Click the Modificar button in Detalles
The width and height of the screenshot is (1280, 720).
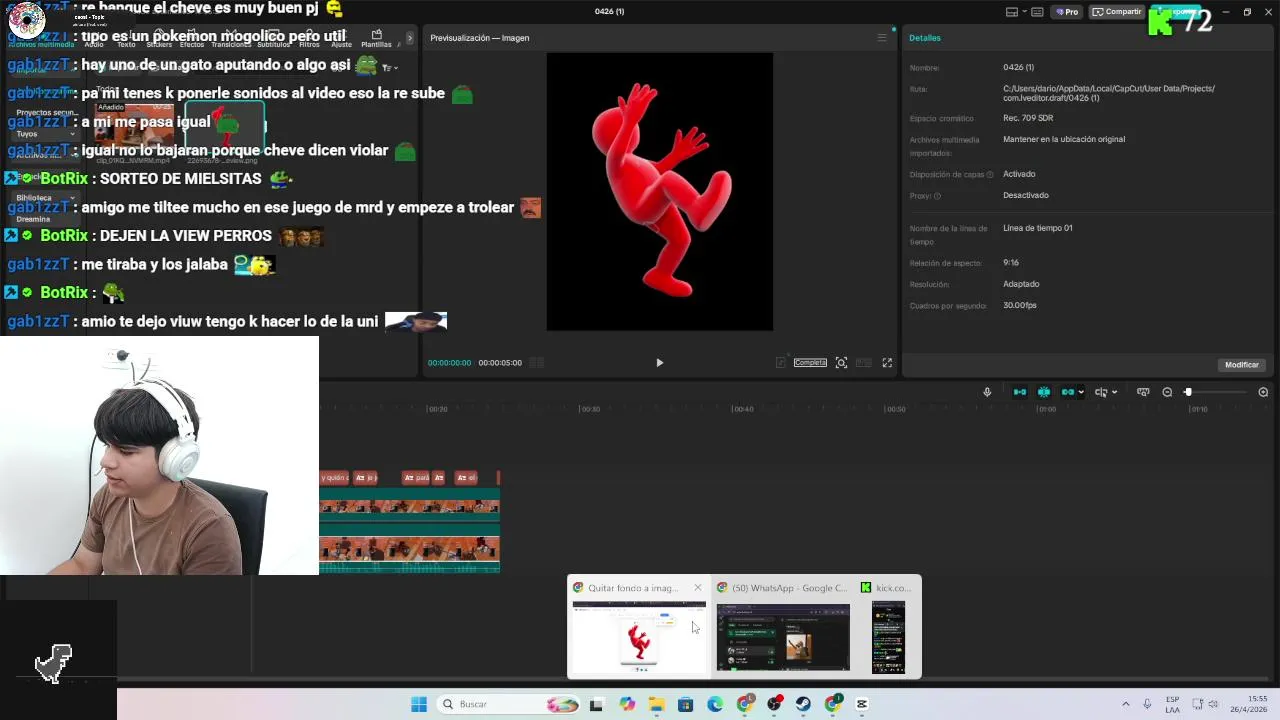coord(1242,365)
